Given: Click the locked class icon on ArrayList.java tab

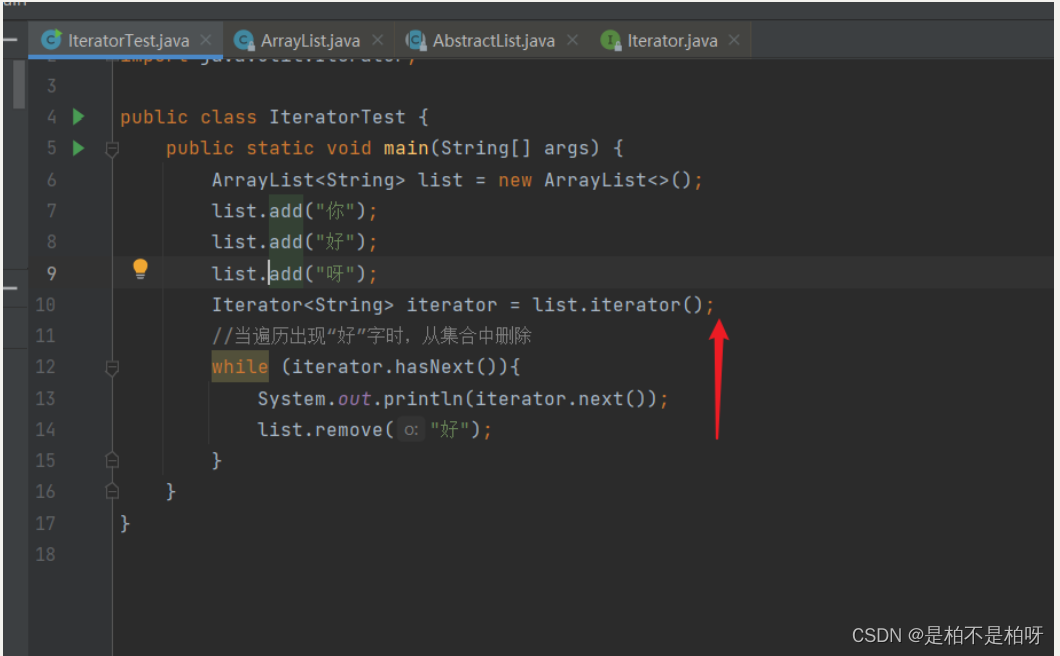Looking at the screenshot, I should pyautogui.click(x=243, y=40).
